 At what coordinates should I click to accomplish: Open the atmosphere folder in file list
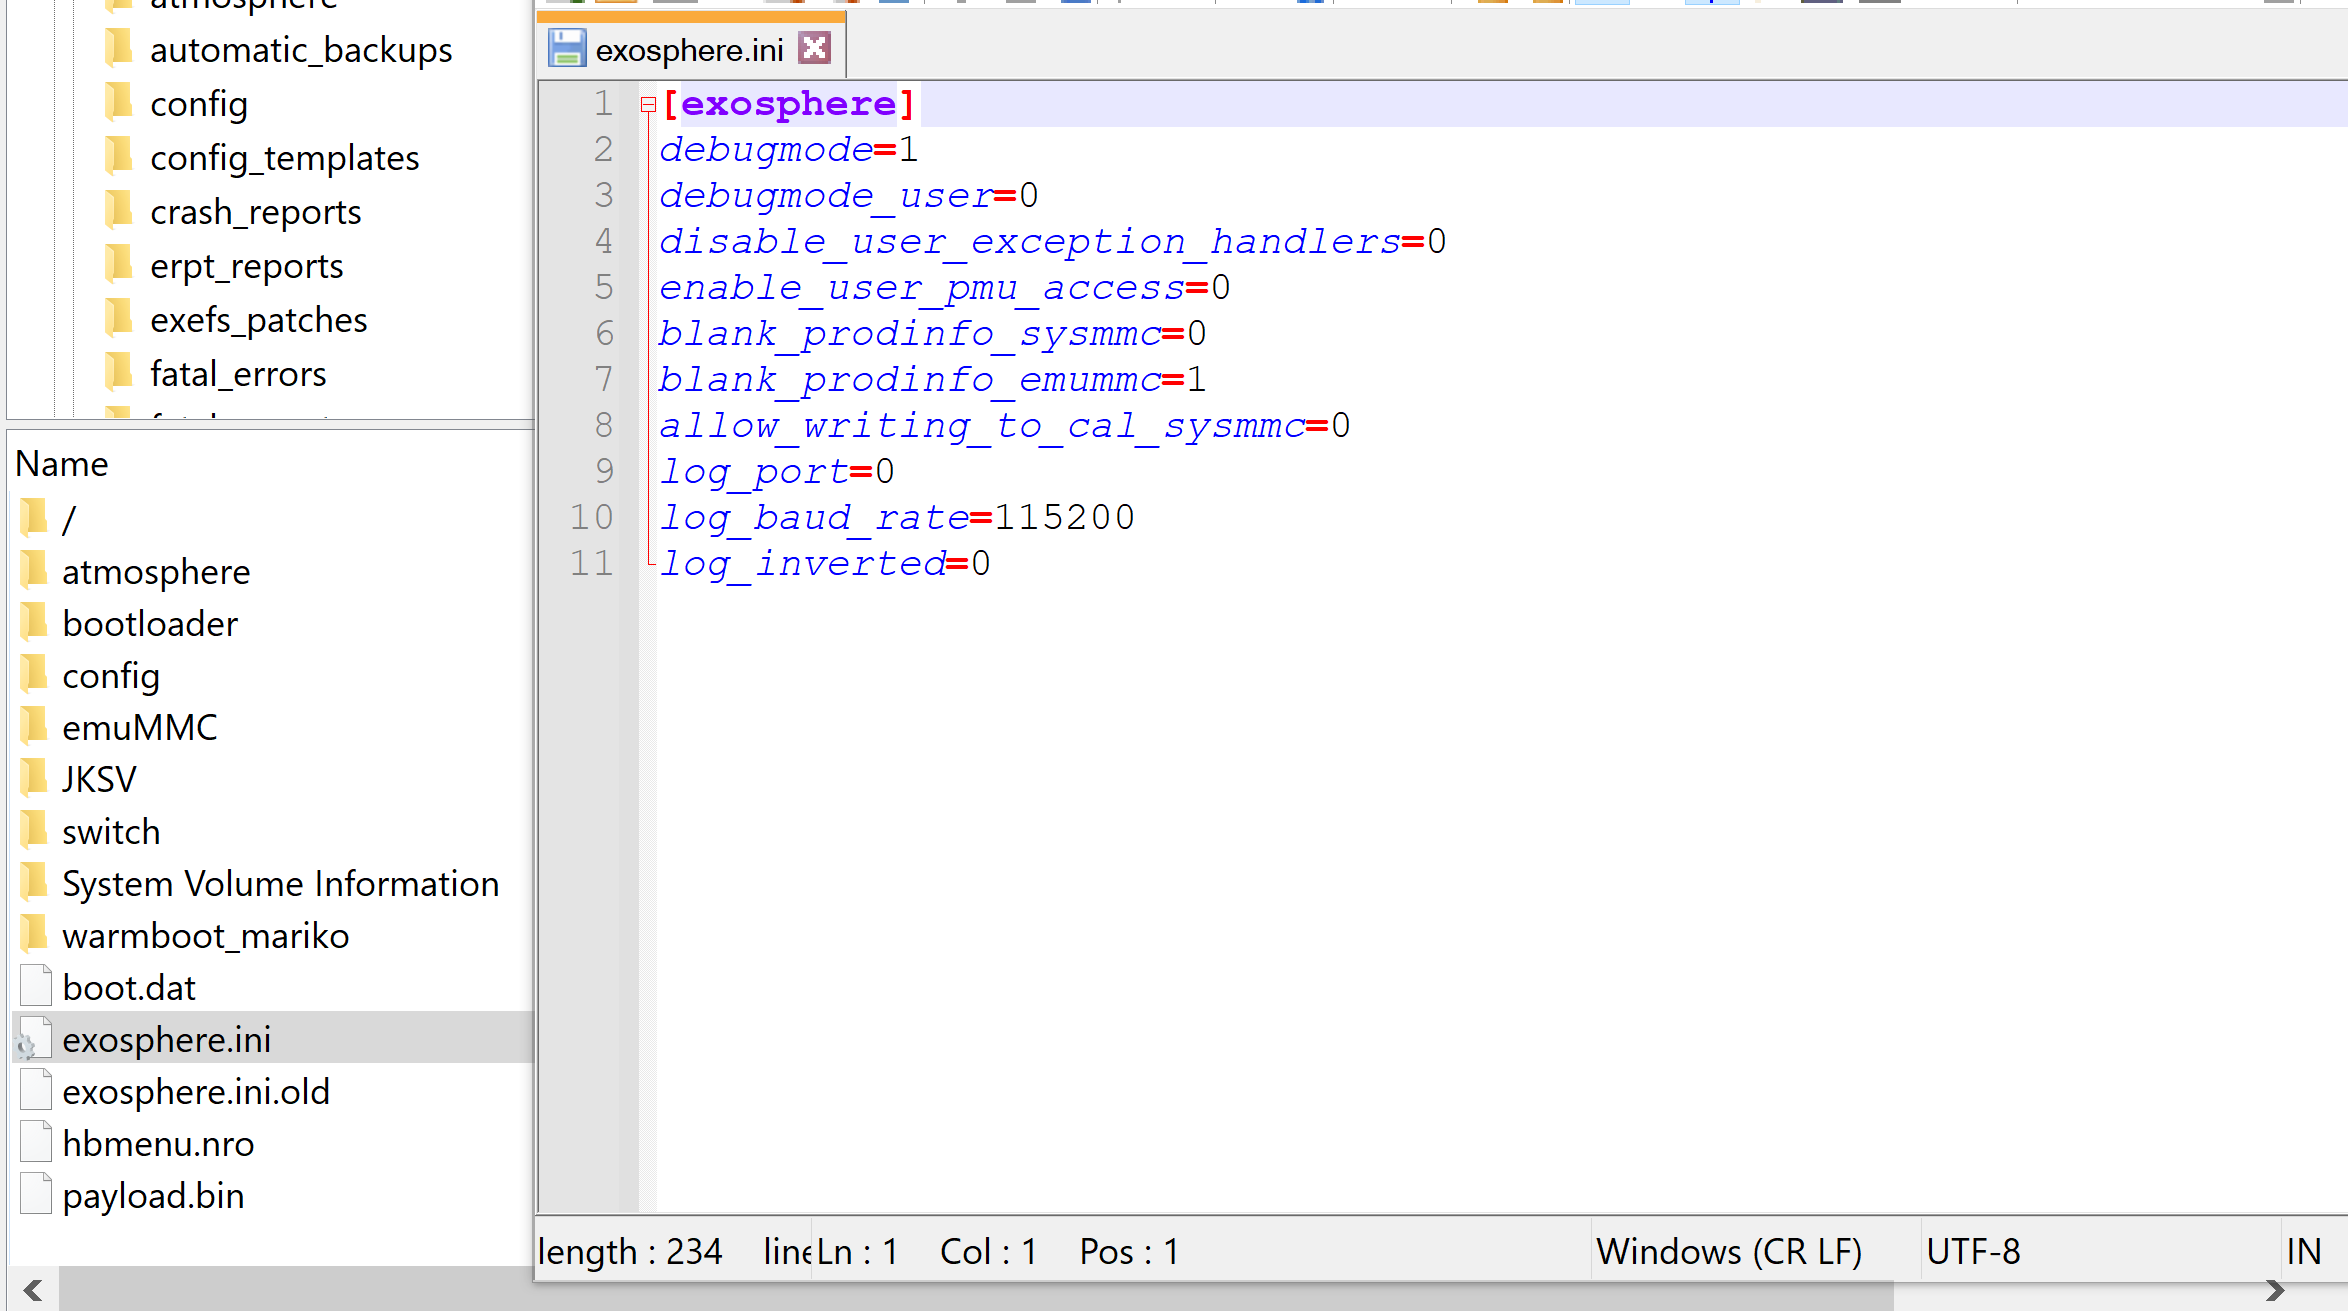point(156,571)
